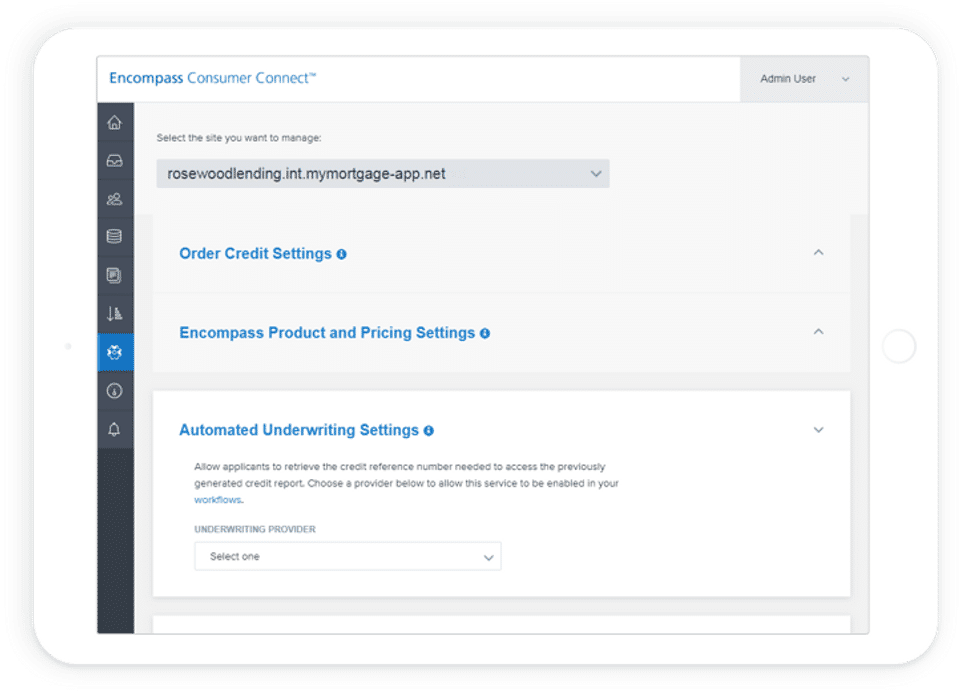
Task: Click the 'Select the site you want to manage:' label
Action: point(239,138)
